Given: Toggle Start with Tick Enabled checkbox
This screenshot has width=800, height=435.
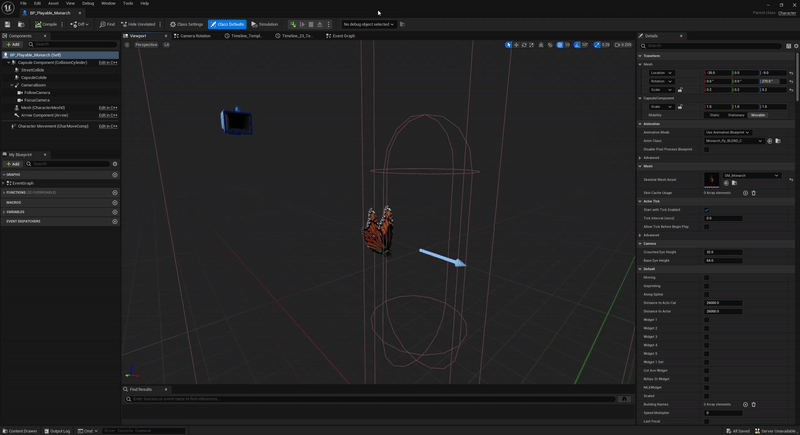Looking at the screenshot, I should pyautogui.click(x=707, y=210).
